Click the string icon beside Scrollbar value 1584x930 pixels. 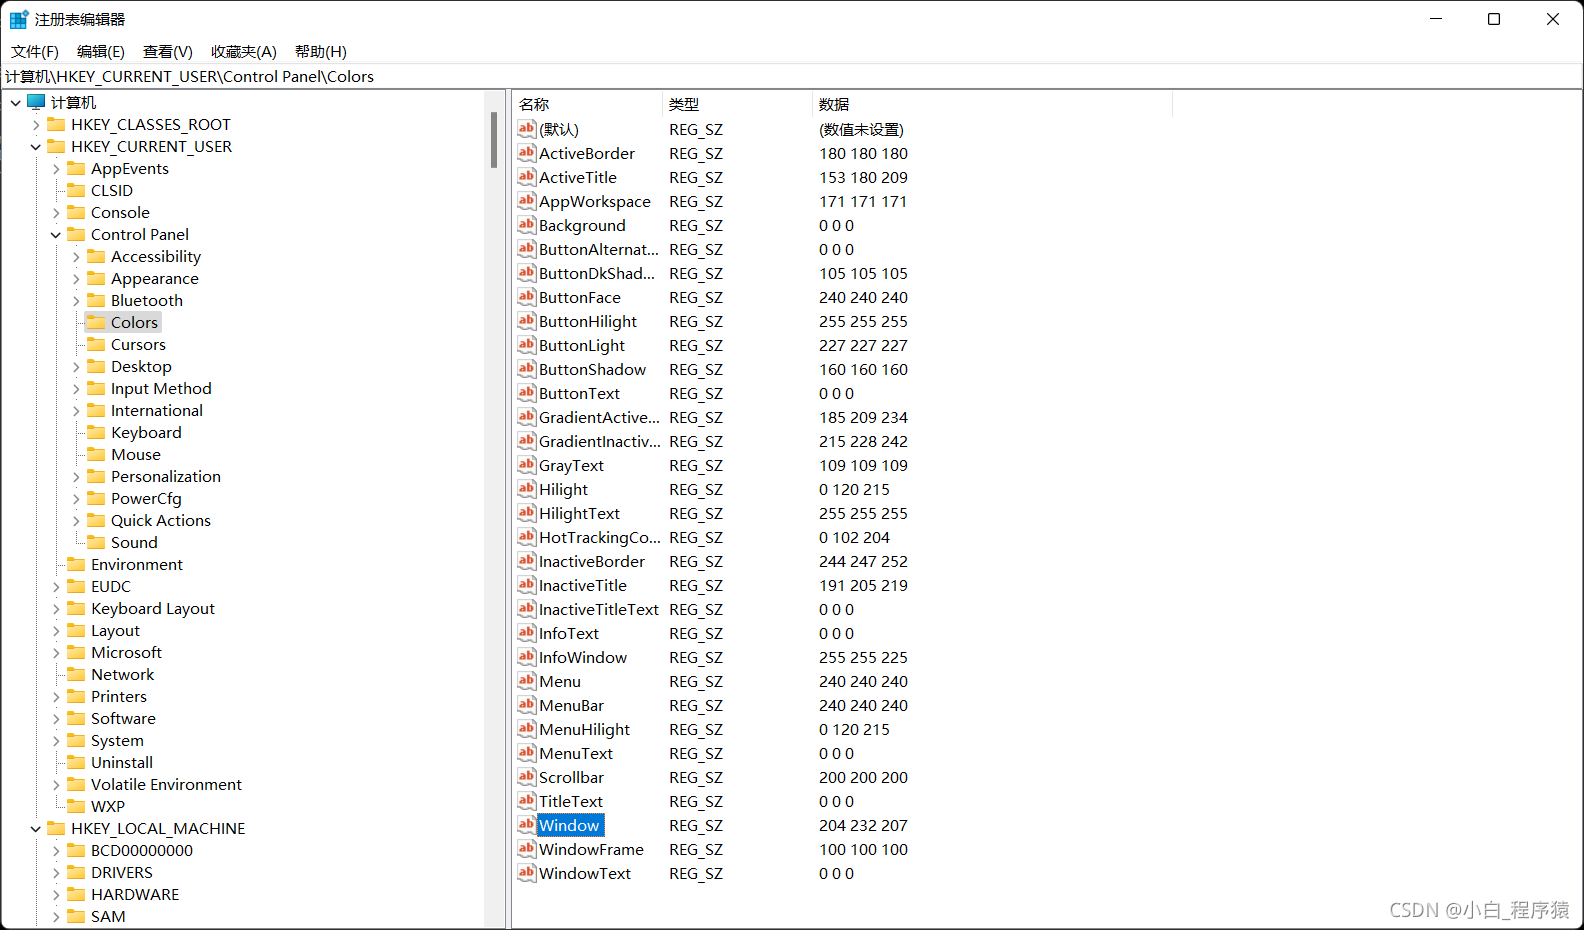pyautogui.click(x=527, y=777)
